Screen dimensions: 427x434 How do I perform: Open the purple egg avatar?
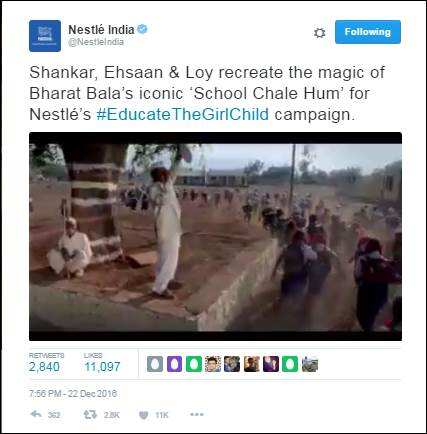tap(174, 364)
